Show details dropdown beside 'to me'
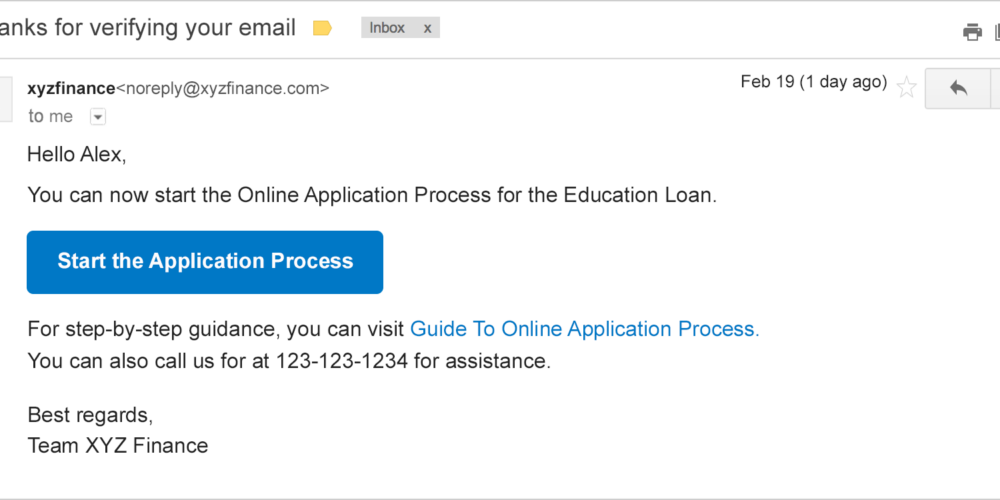 [98, 117]
